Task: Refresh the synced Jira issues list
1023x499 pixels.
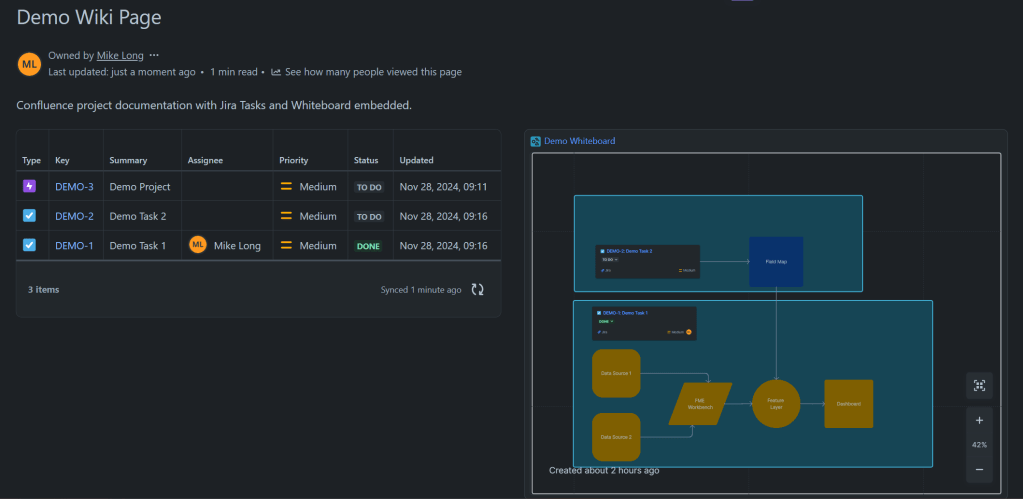Action: coord(478,290)
